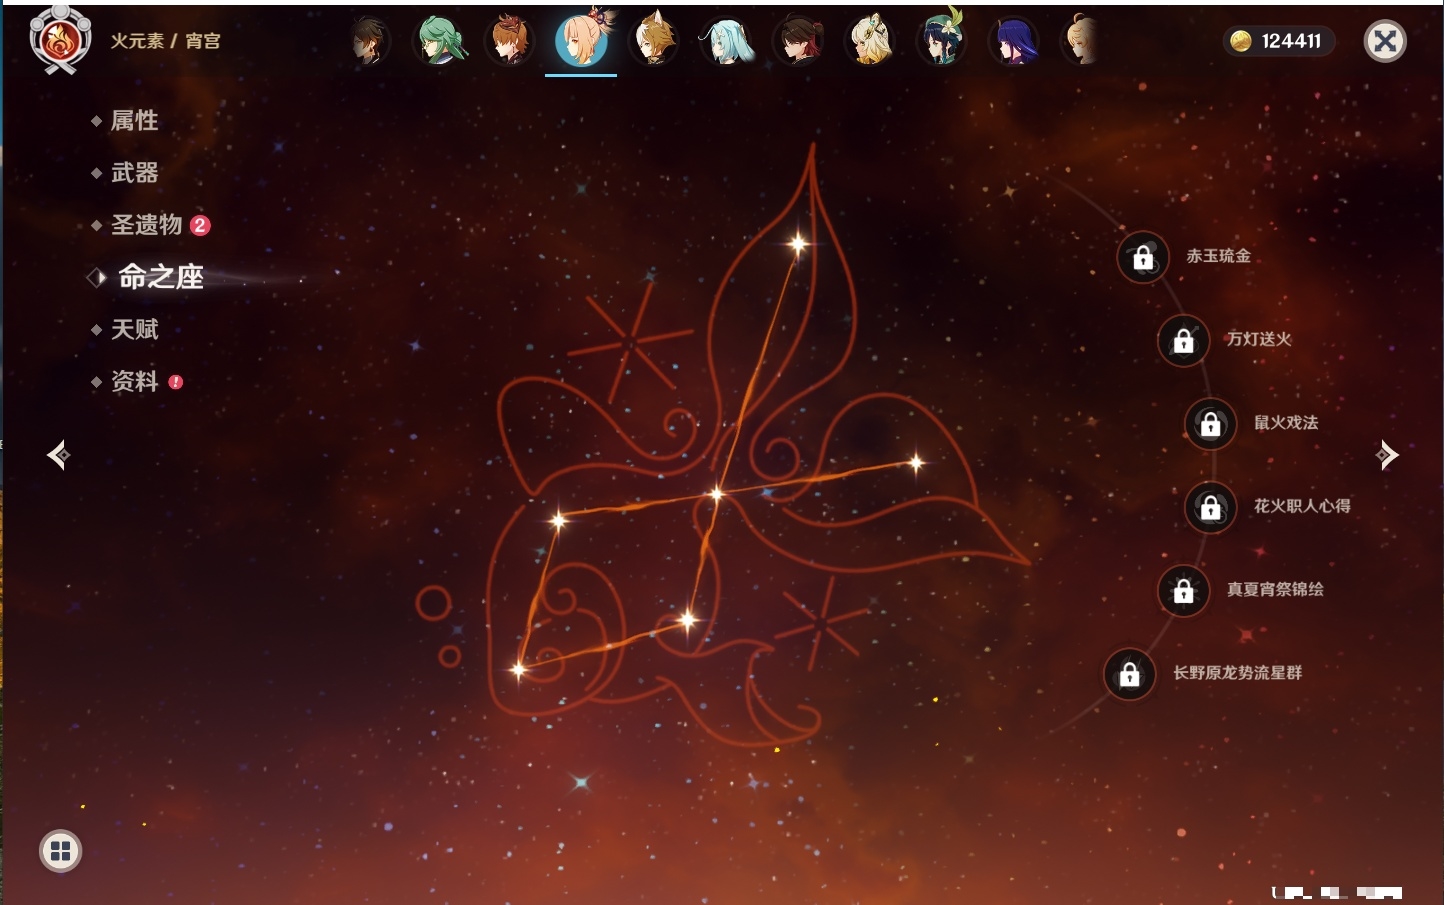
Task: Open the 圣遗物 artifacts page
Action: (146, 225)
